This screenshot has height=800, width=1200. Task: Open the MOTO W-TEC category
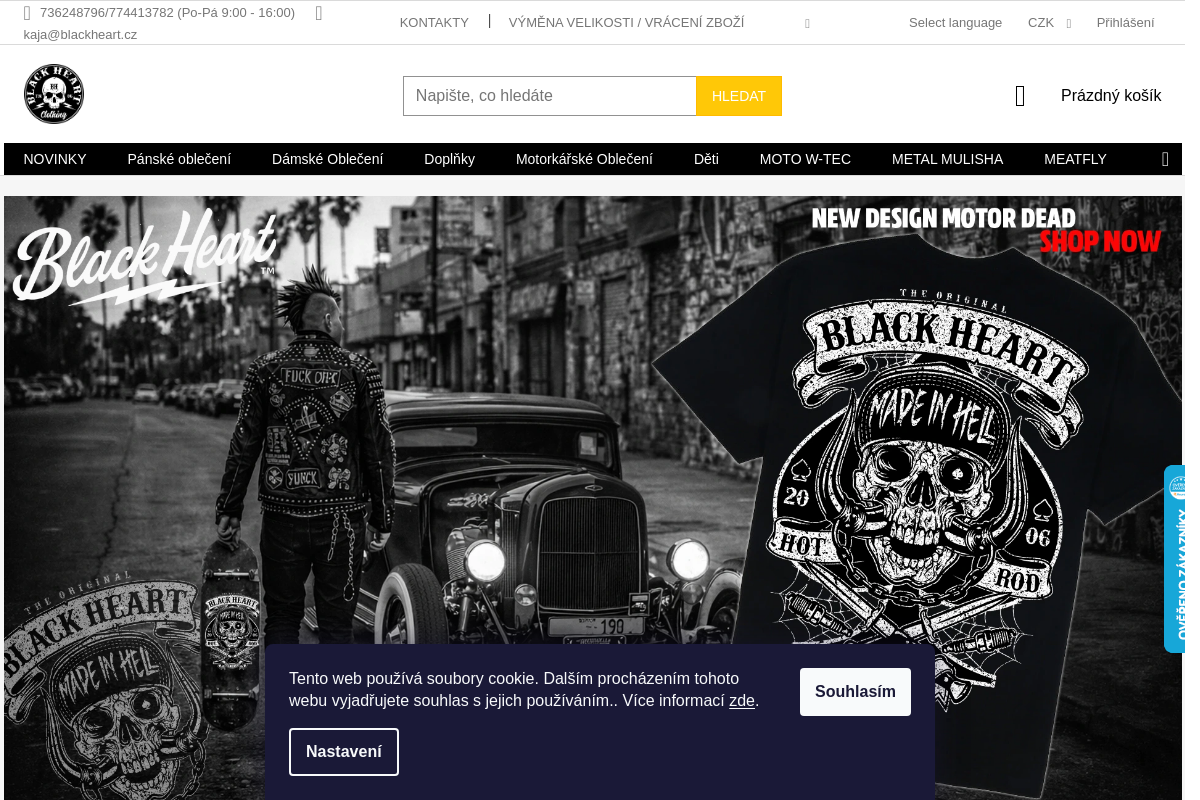click(x=805, y=159)
